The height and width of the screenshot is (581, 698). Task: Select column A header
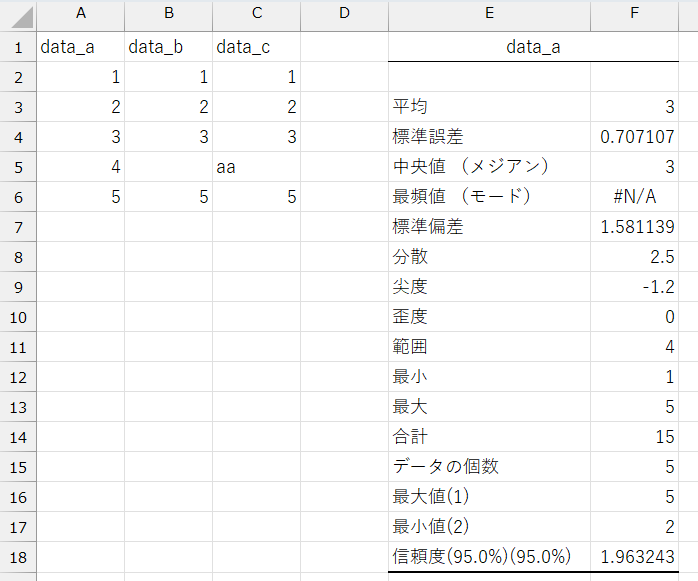pos(80,14)
